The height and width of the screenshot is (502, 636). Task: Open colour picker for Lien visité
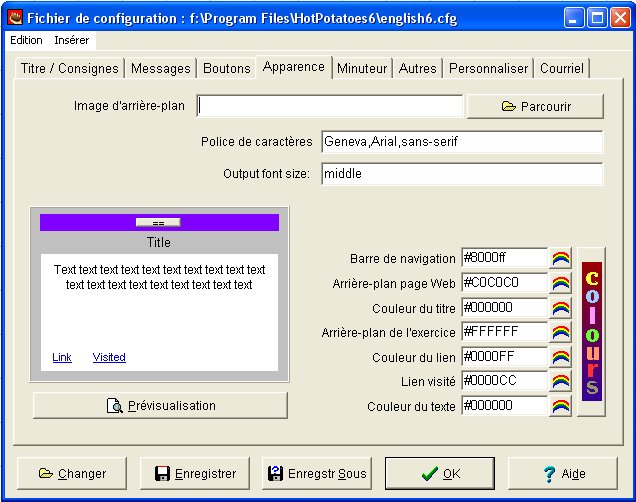click(x=561, y=381)
